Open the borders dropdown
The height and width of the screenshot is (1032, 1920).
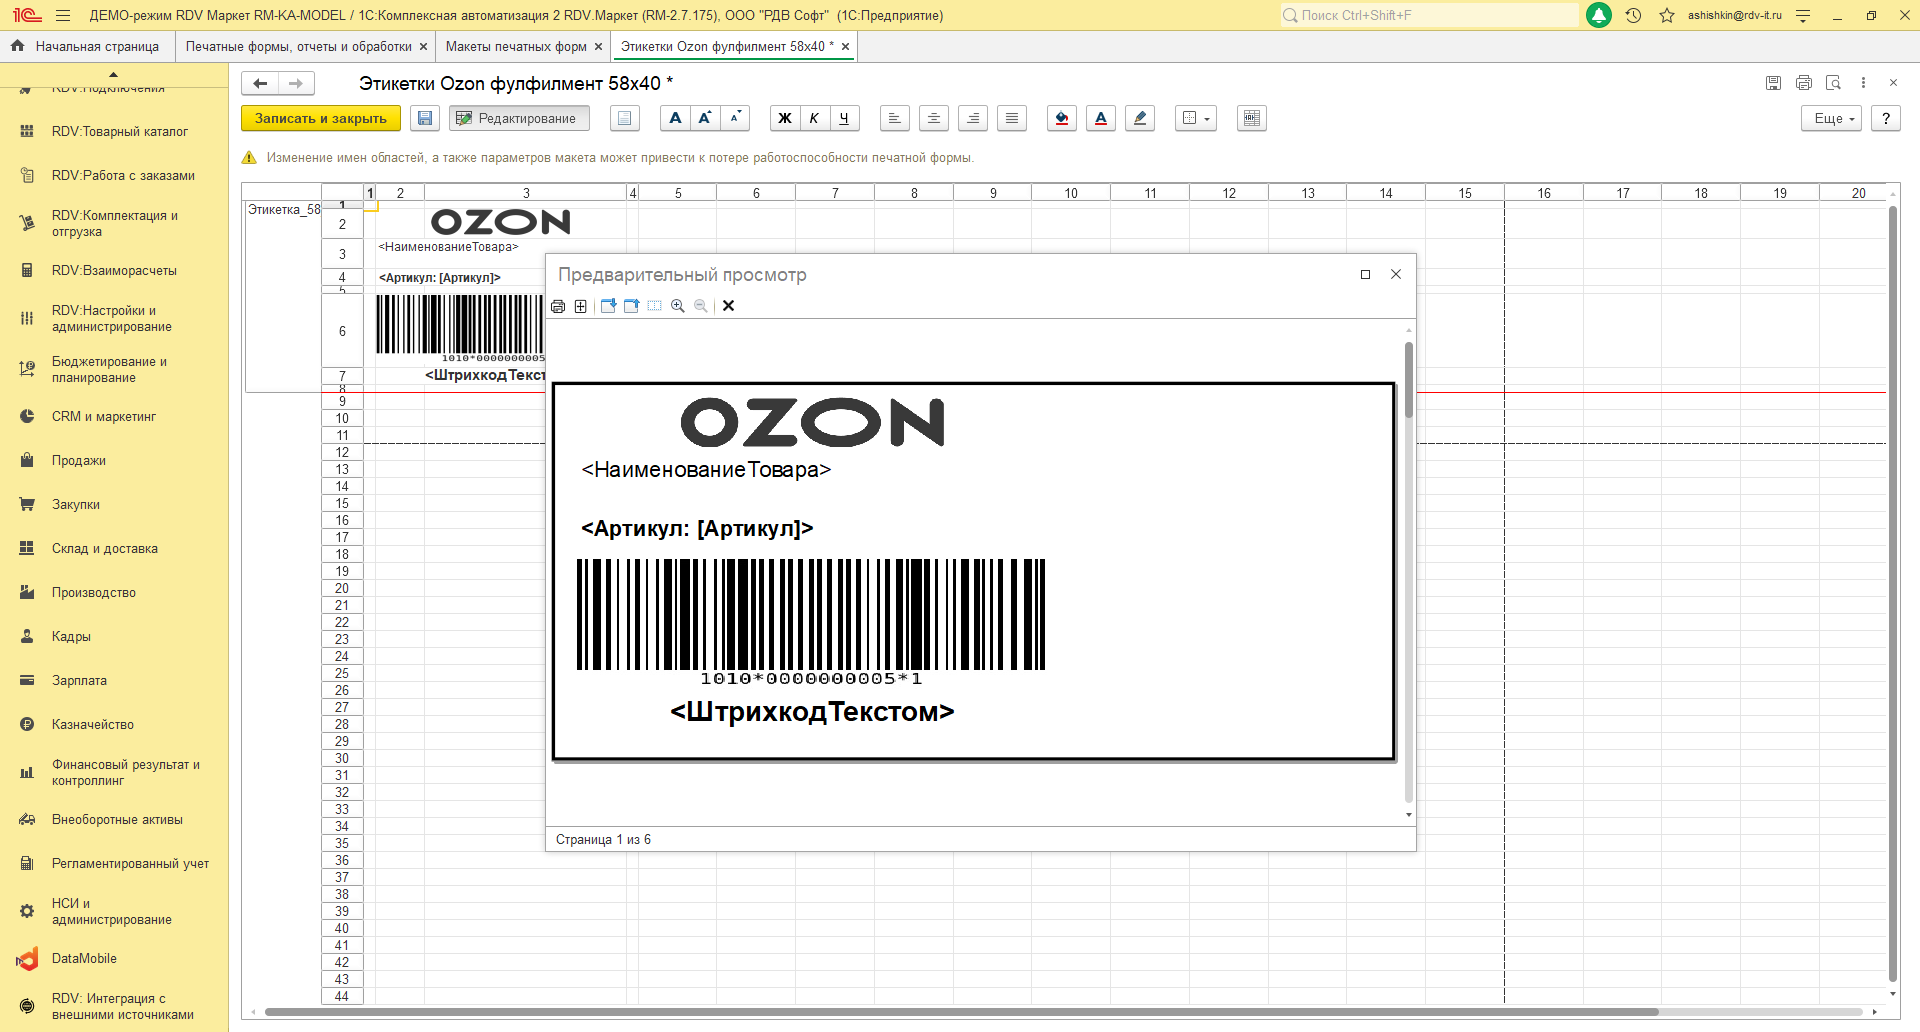(x=1196, y=118)
